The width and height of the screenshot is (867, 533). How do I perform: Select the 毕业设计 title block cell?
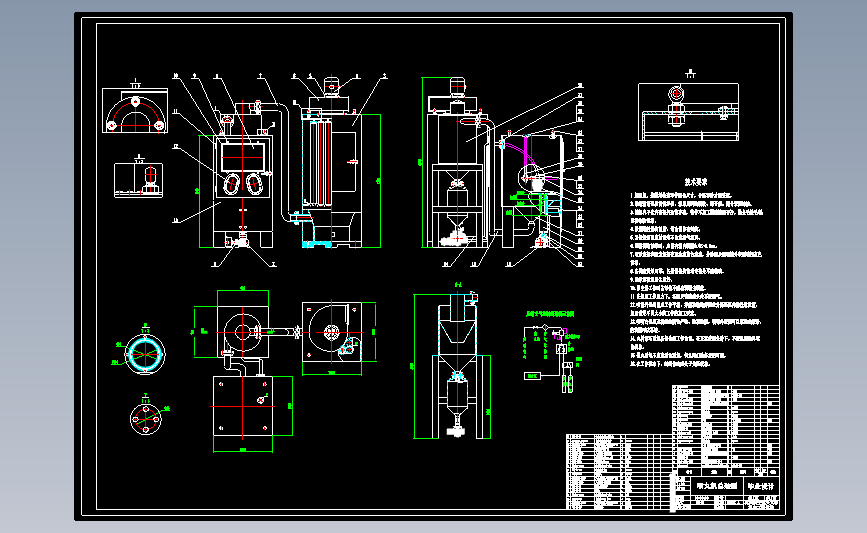point(761,486)
